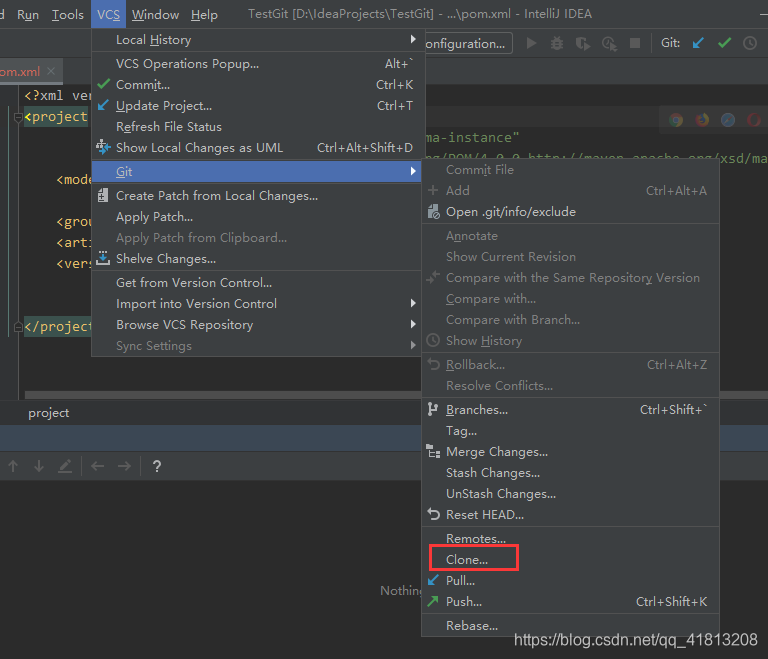Choose Commit... from VCS menu

(256, 85)
